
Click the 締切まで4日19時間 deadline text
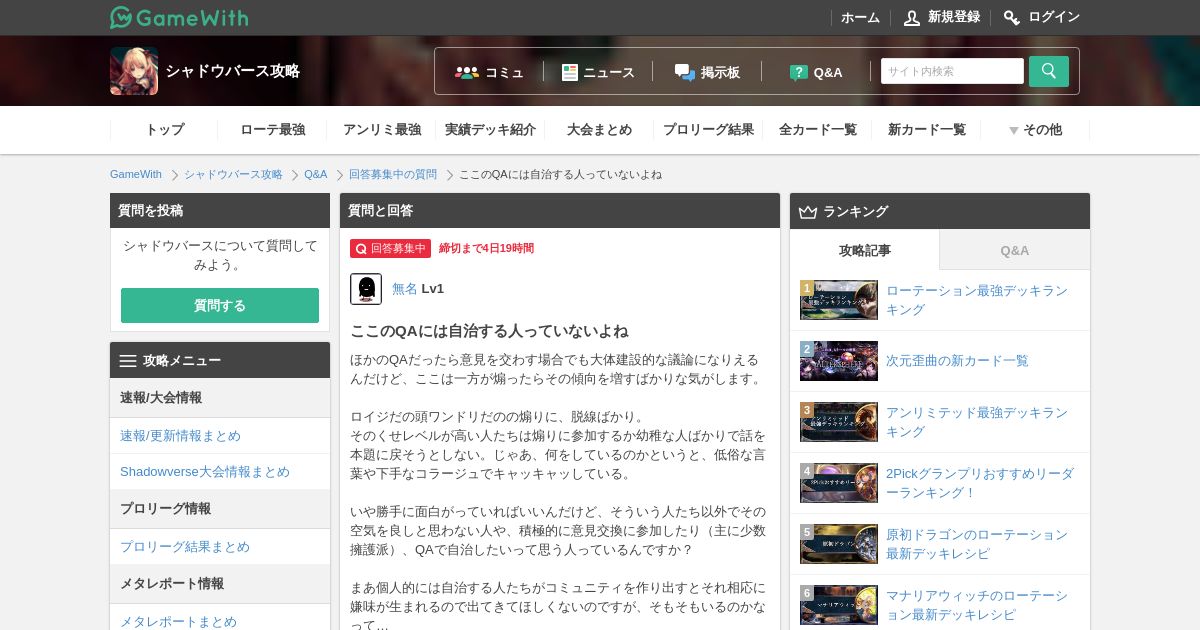[x=486, y=248]
